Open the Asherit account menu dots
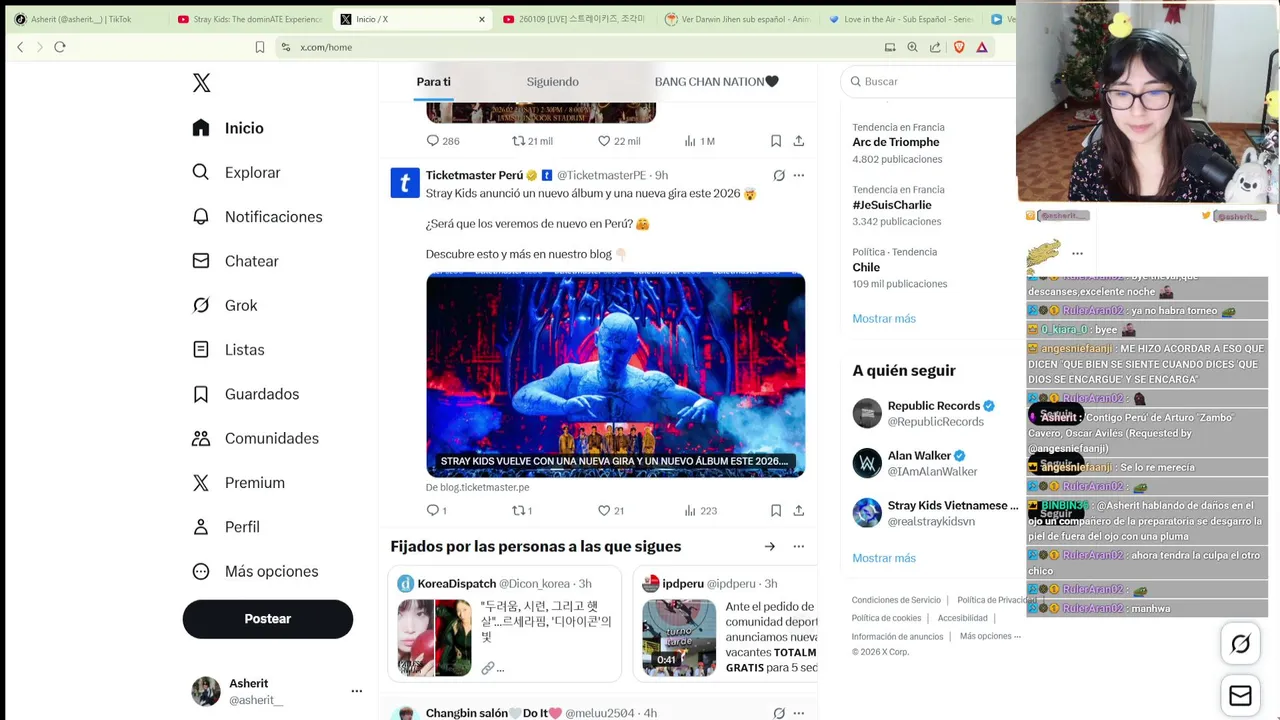The image size is (1280, 720). click(356, 691)
